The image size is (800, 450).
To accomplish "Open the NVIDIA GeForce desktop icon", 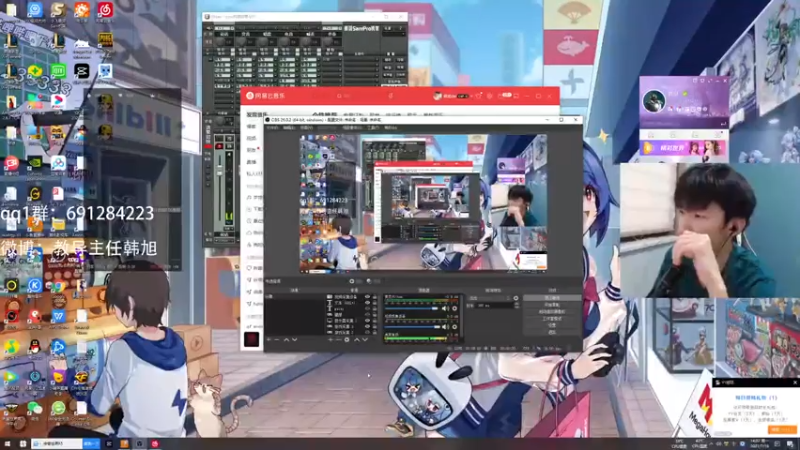I will pos(35,162).
